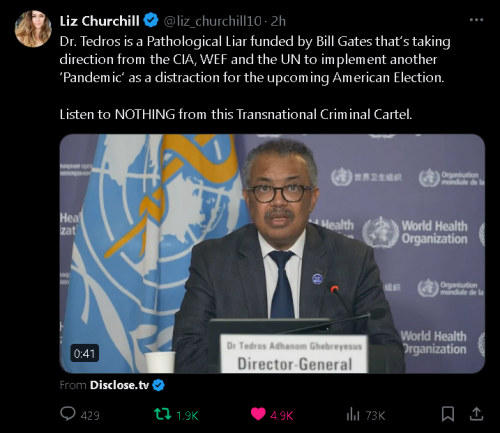Click the 1.9K reposts count
The height and width of the screenshot is (433, 500).
tap(187, 416)
